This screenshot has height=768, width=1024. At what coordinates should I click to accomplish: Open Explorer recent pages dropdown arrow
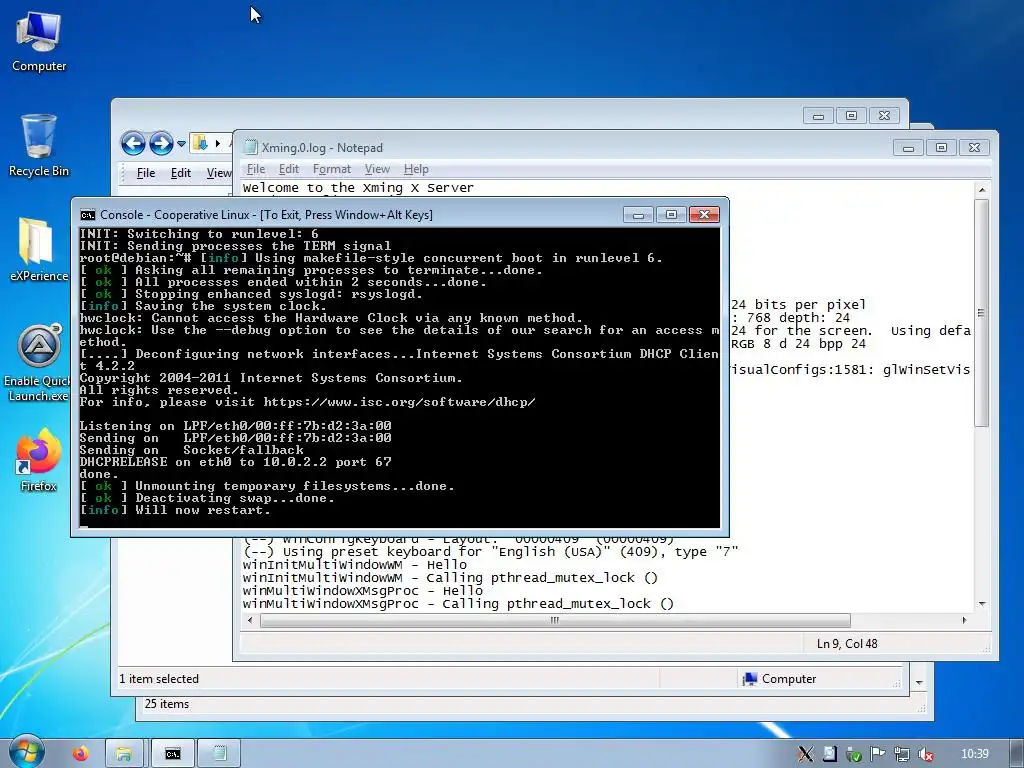click(181, 143)
